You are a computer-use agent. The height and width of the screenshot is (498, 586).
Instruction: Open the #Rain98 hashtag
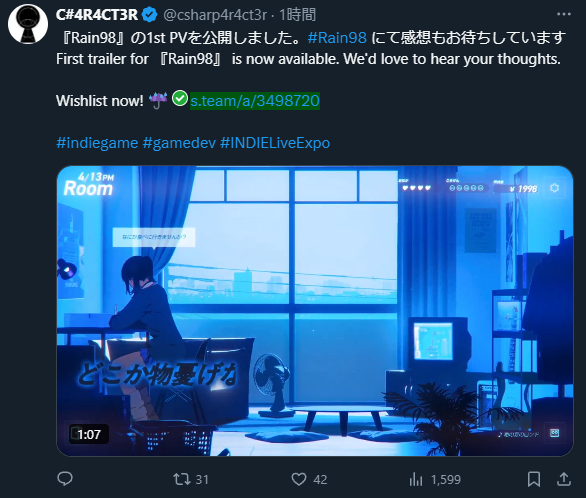point(337,38)
